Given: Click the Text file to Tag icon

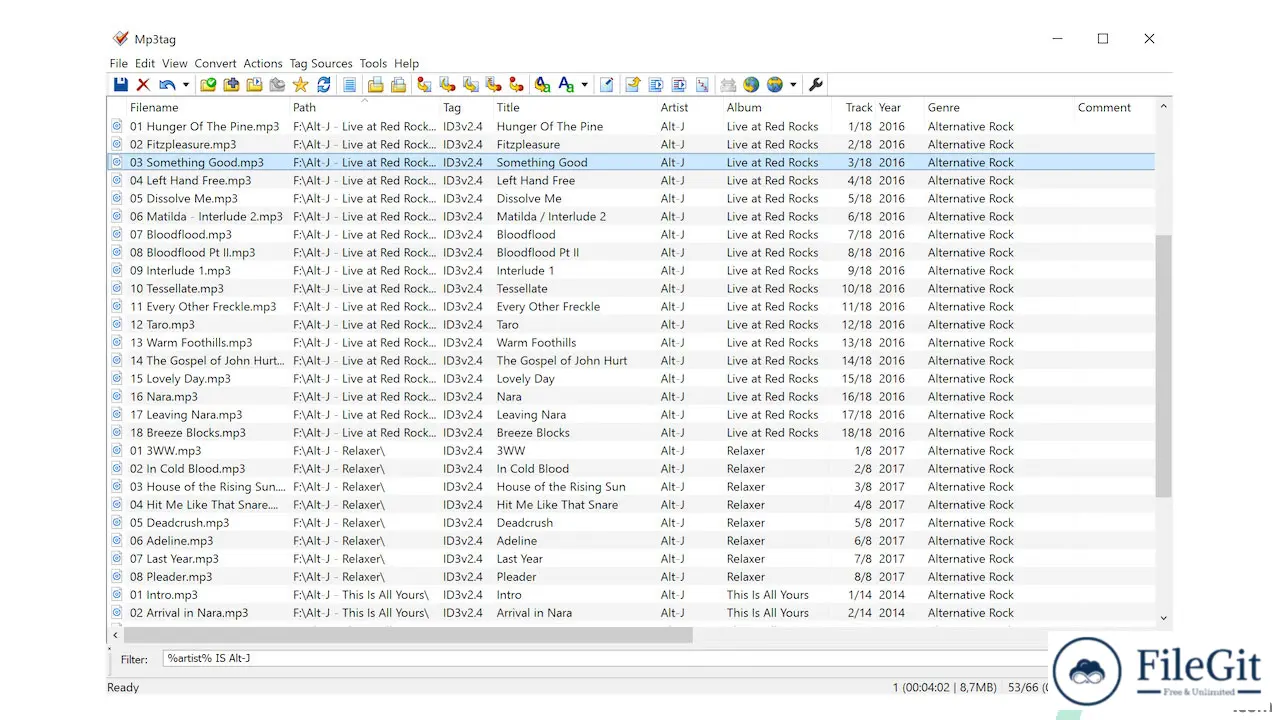Looking at the screenshot, I should click(x=493, y=85).
